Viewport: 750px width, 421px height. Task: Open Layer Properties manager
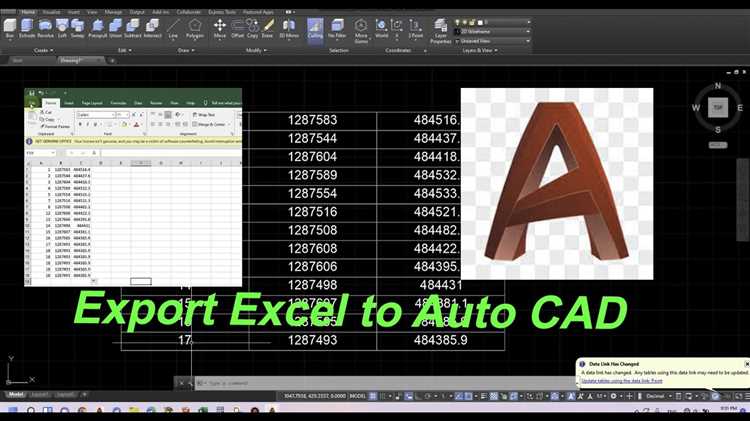point(441,31)
